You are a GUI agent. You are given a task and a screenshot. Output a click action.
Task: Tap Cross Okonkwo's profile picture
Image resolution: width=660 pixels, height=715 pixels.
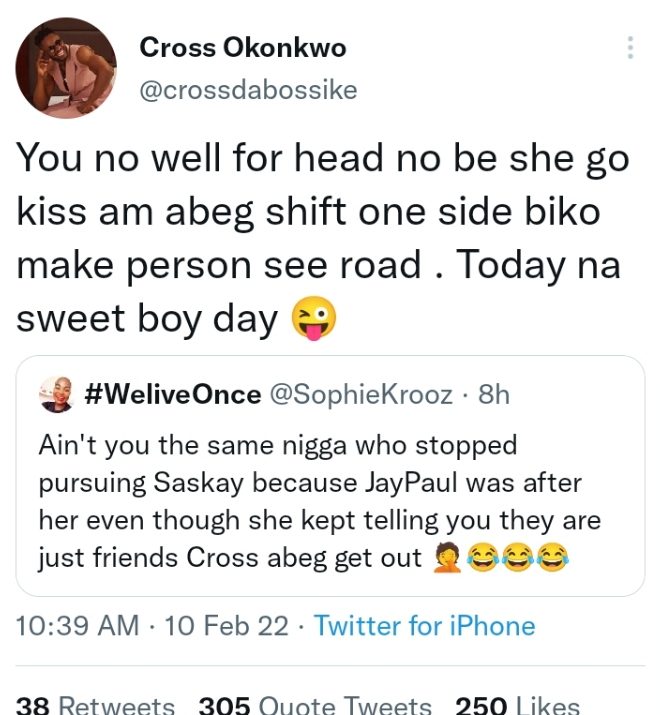coord(65,68)
